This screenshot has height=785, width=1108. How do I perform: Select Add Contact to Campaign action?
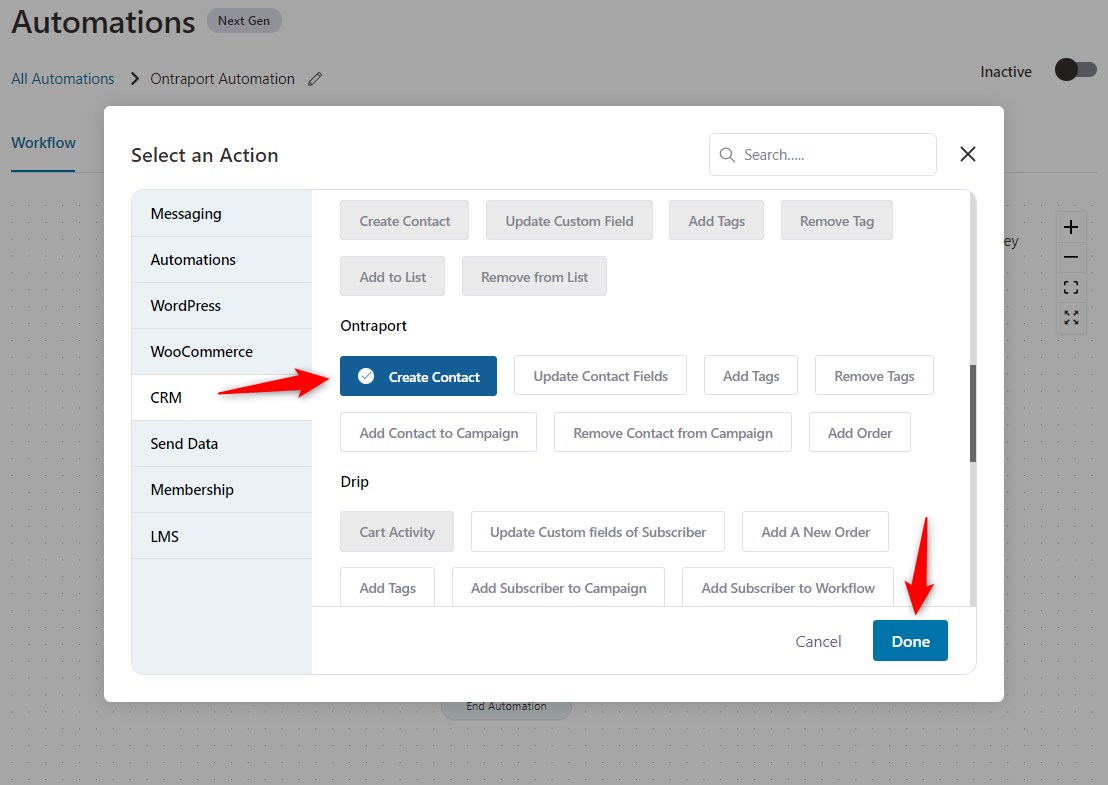click(x=438, y=433)
